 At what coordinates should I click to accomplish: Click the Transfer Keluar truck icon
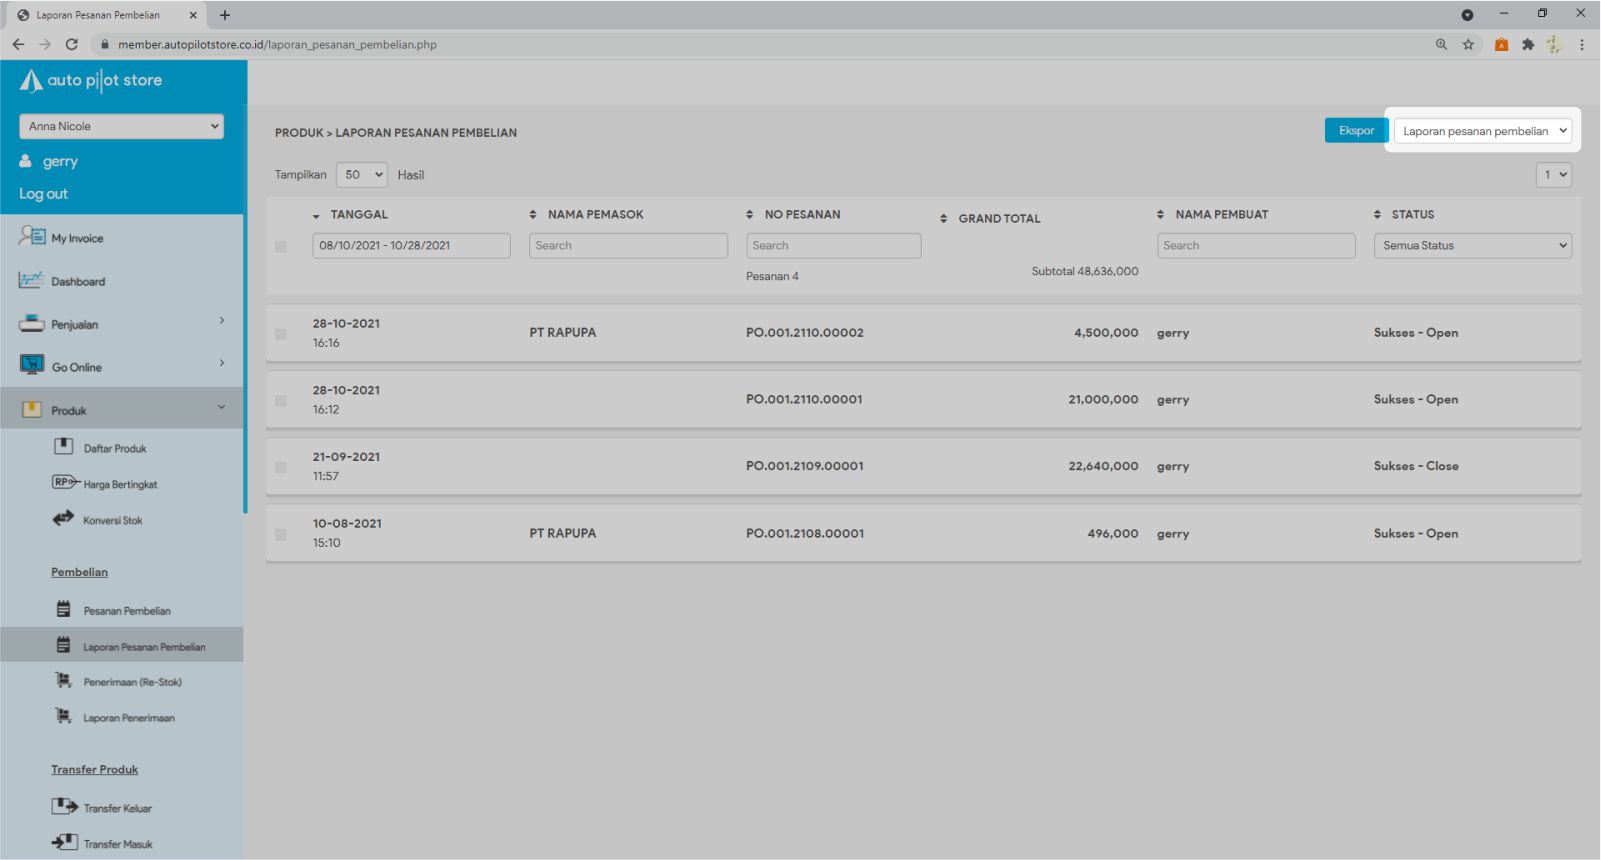65,807
